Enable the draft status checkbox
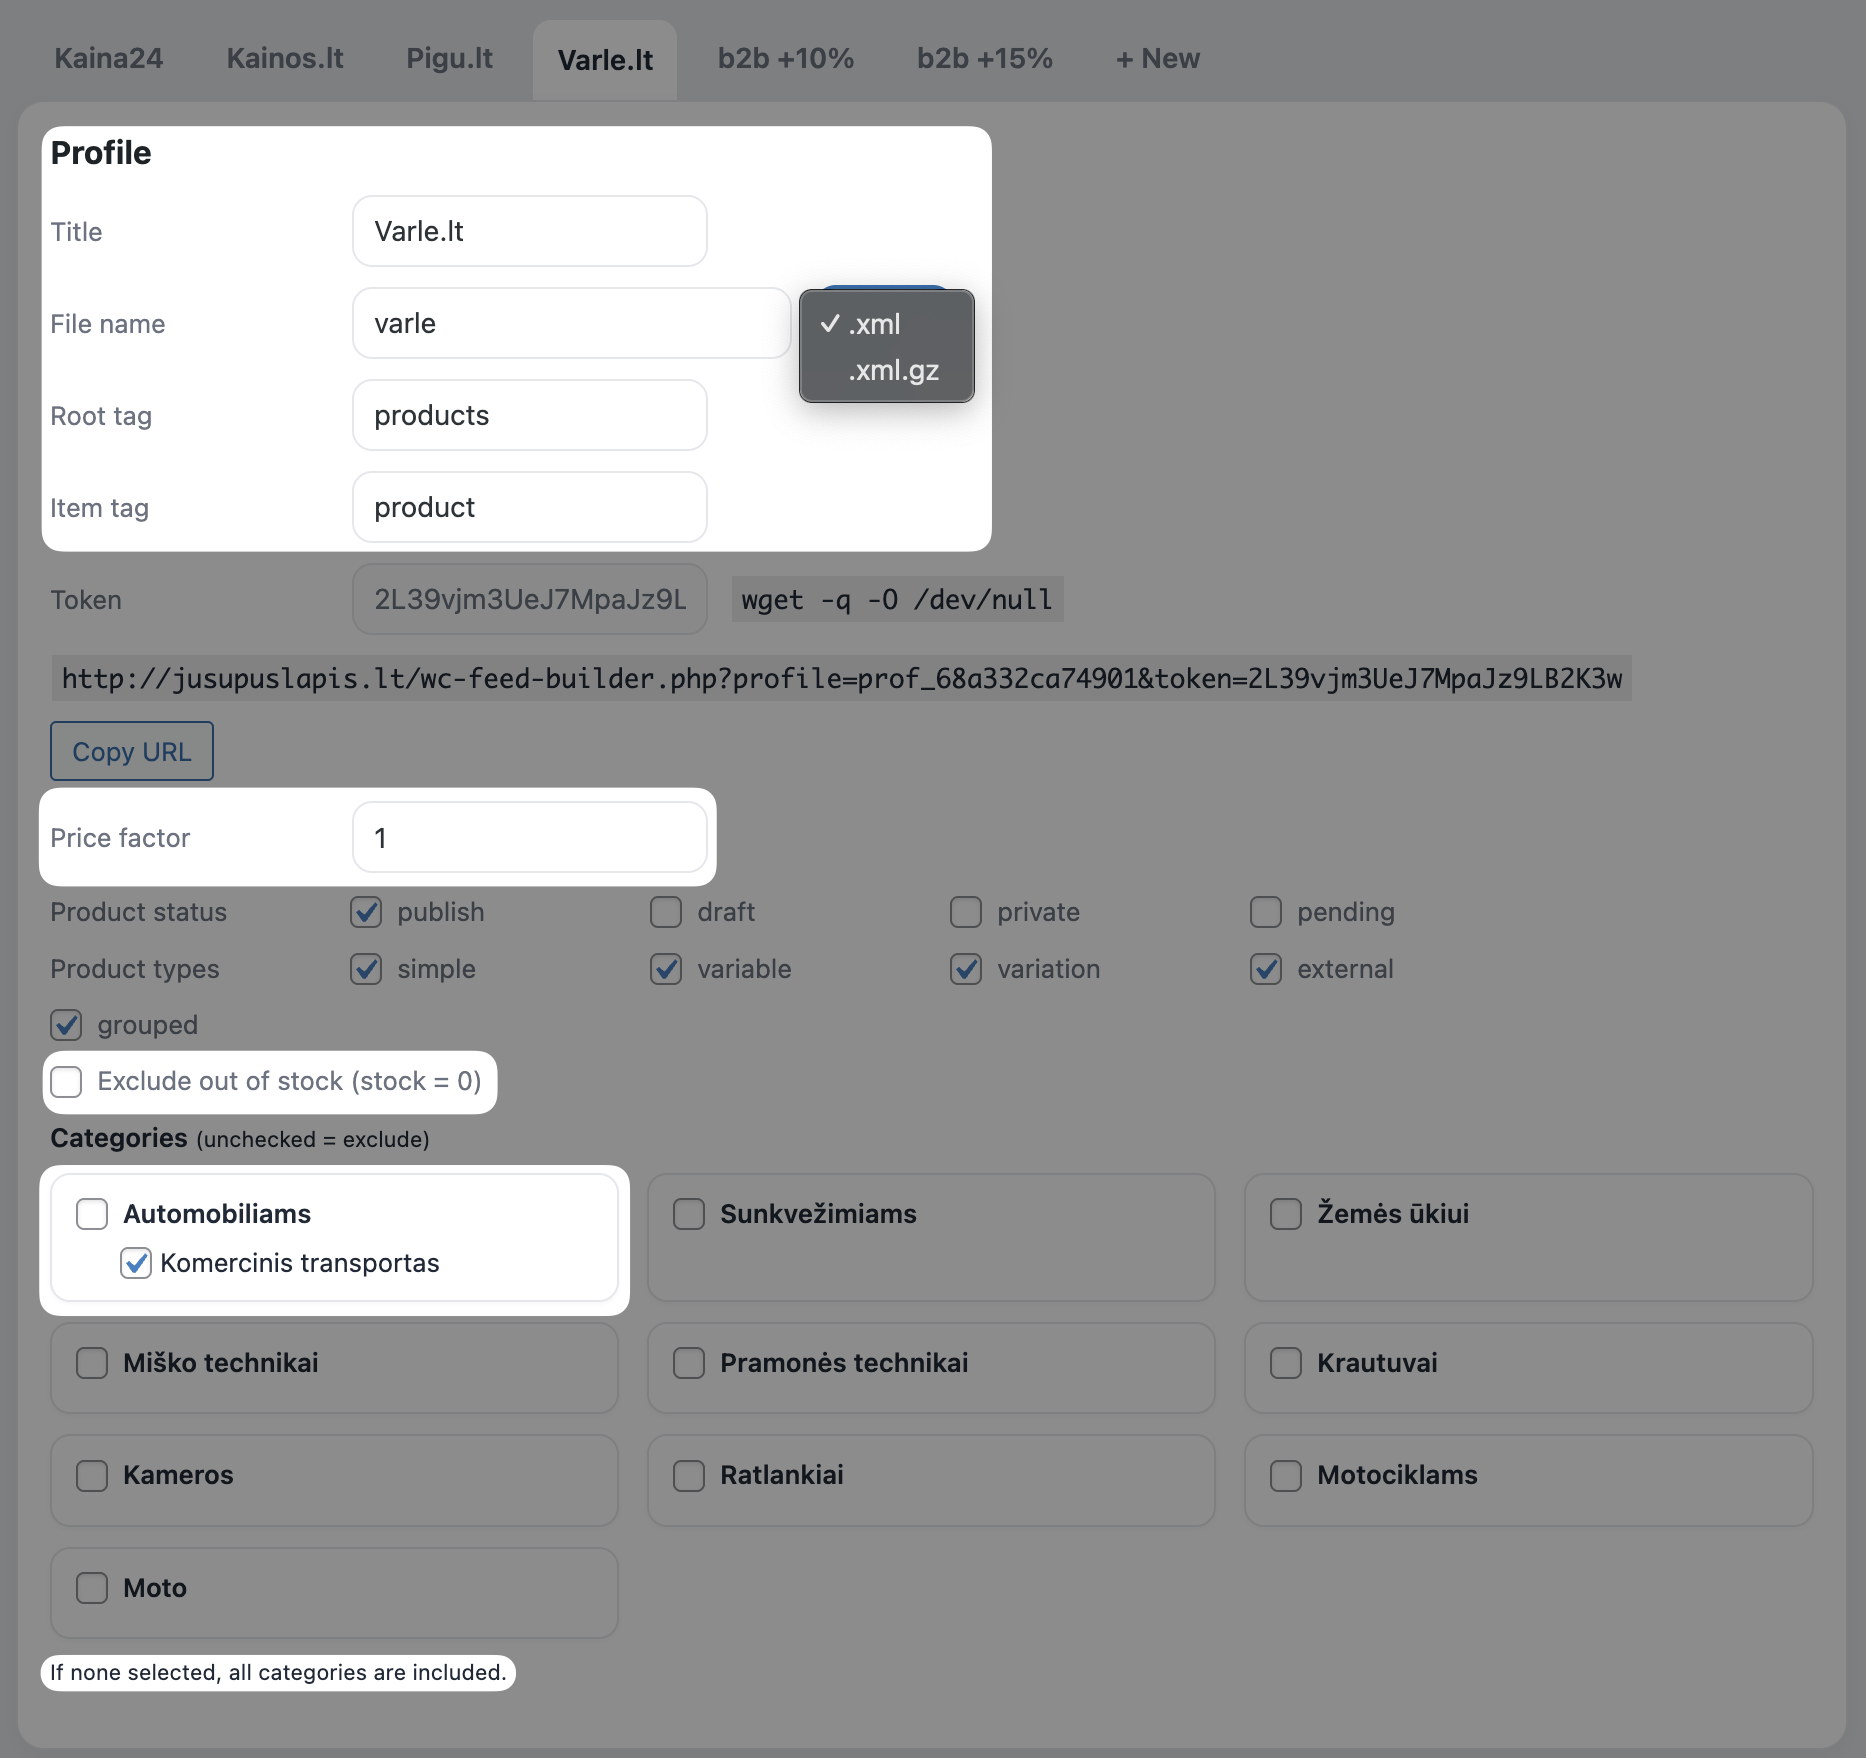The image size is (1866, 1758). pyautogui.click(x=666, y=912)
